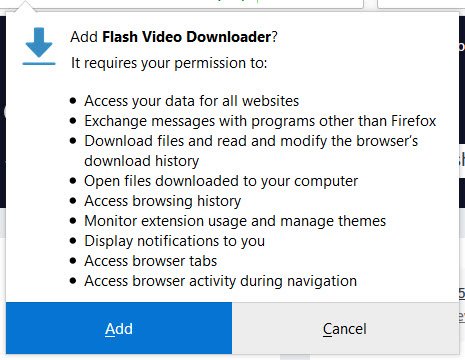Image resolution: width=465 pixels, height=360 pixels.
Task: Click the blue download arrow extension icon
Action: point(39,46)
